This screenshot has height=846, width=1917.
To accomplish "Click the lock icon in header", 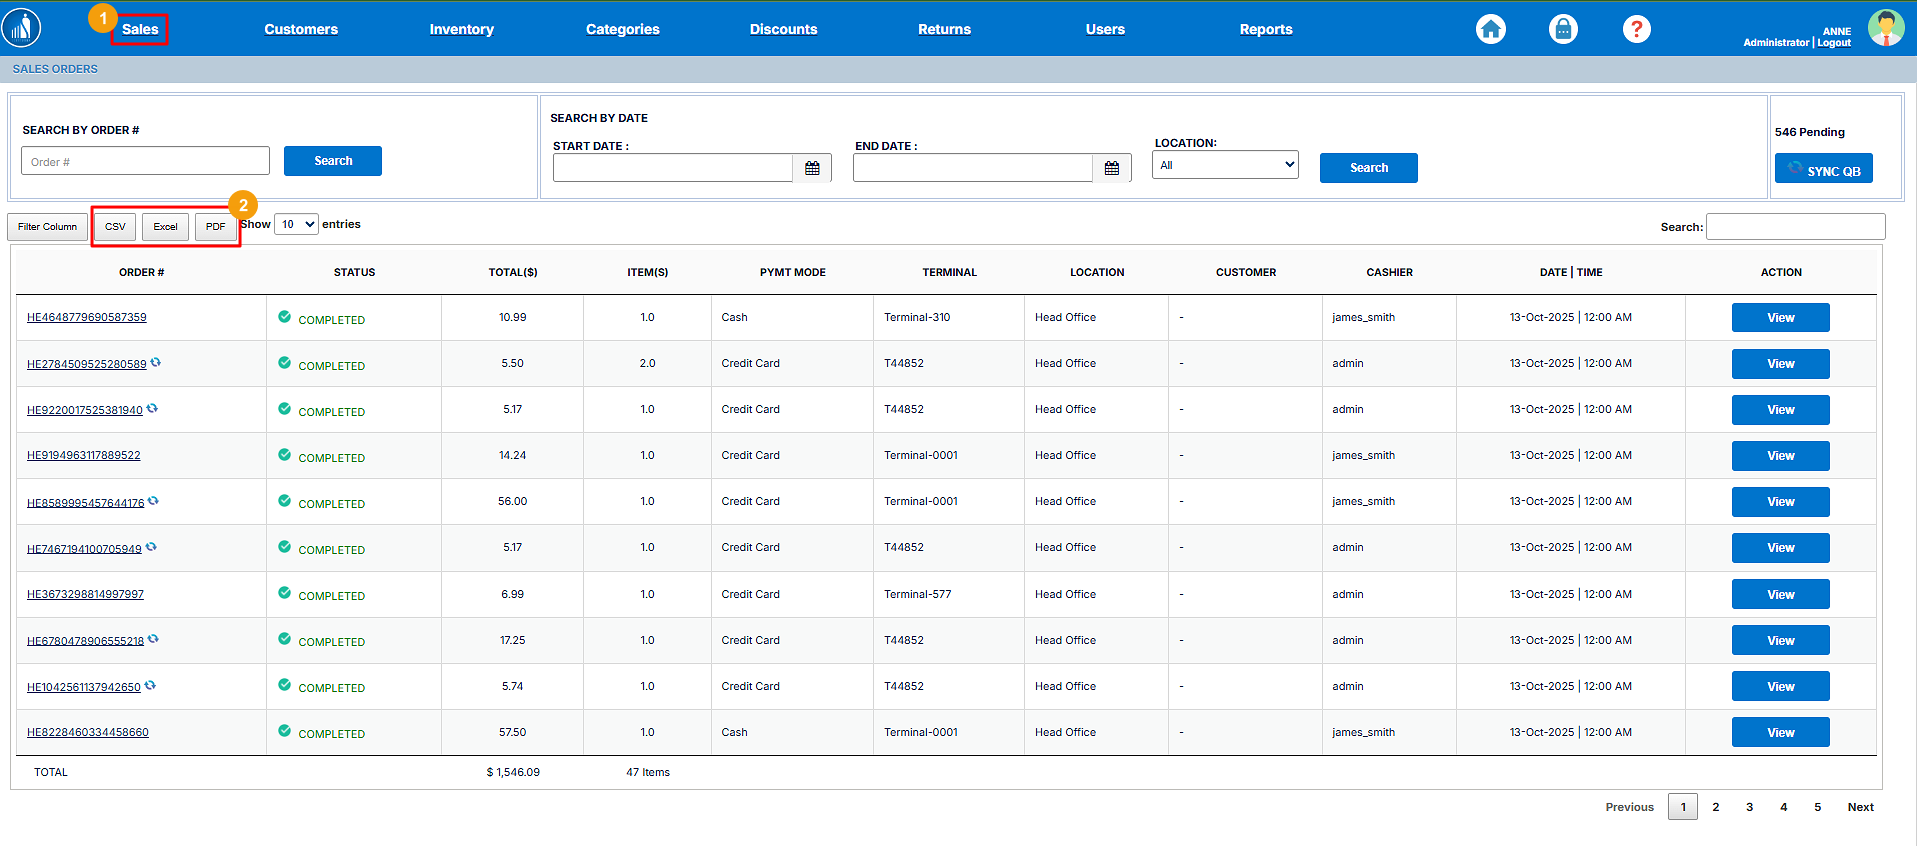I will [x=1563, y=29].
